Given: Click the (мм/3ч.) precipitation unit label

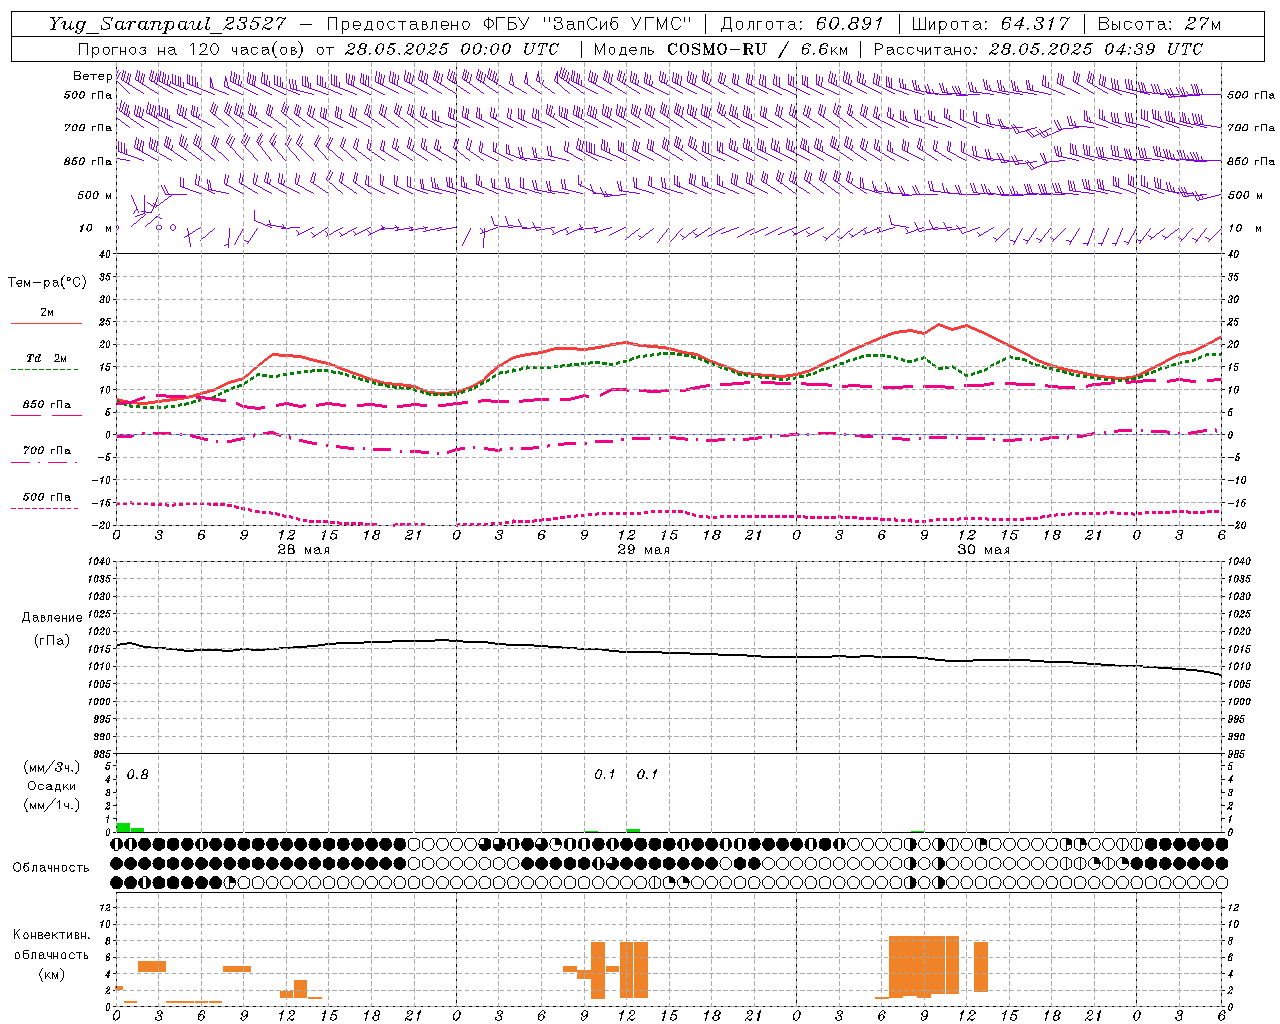Looking at the screenshot, I should [x=51, y=767].
